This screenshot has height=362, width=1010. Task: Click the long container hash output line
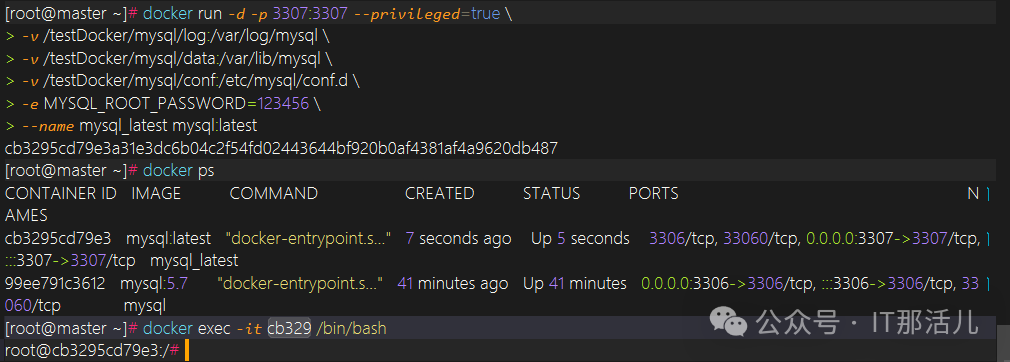pyautogui.click(x=281, y=148)
